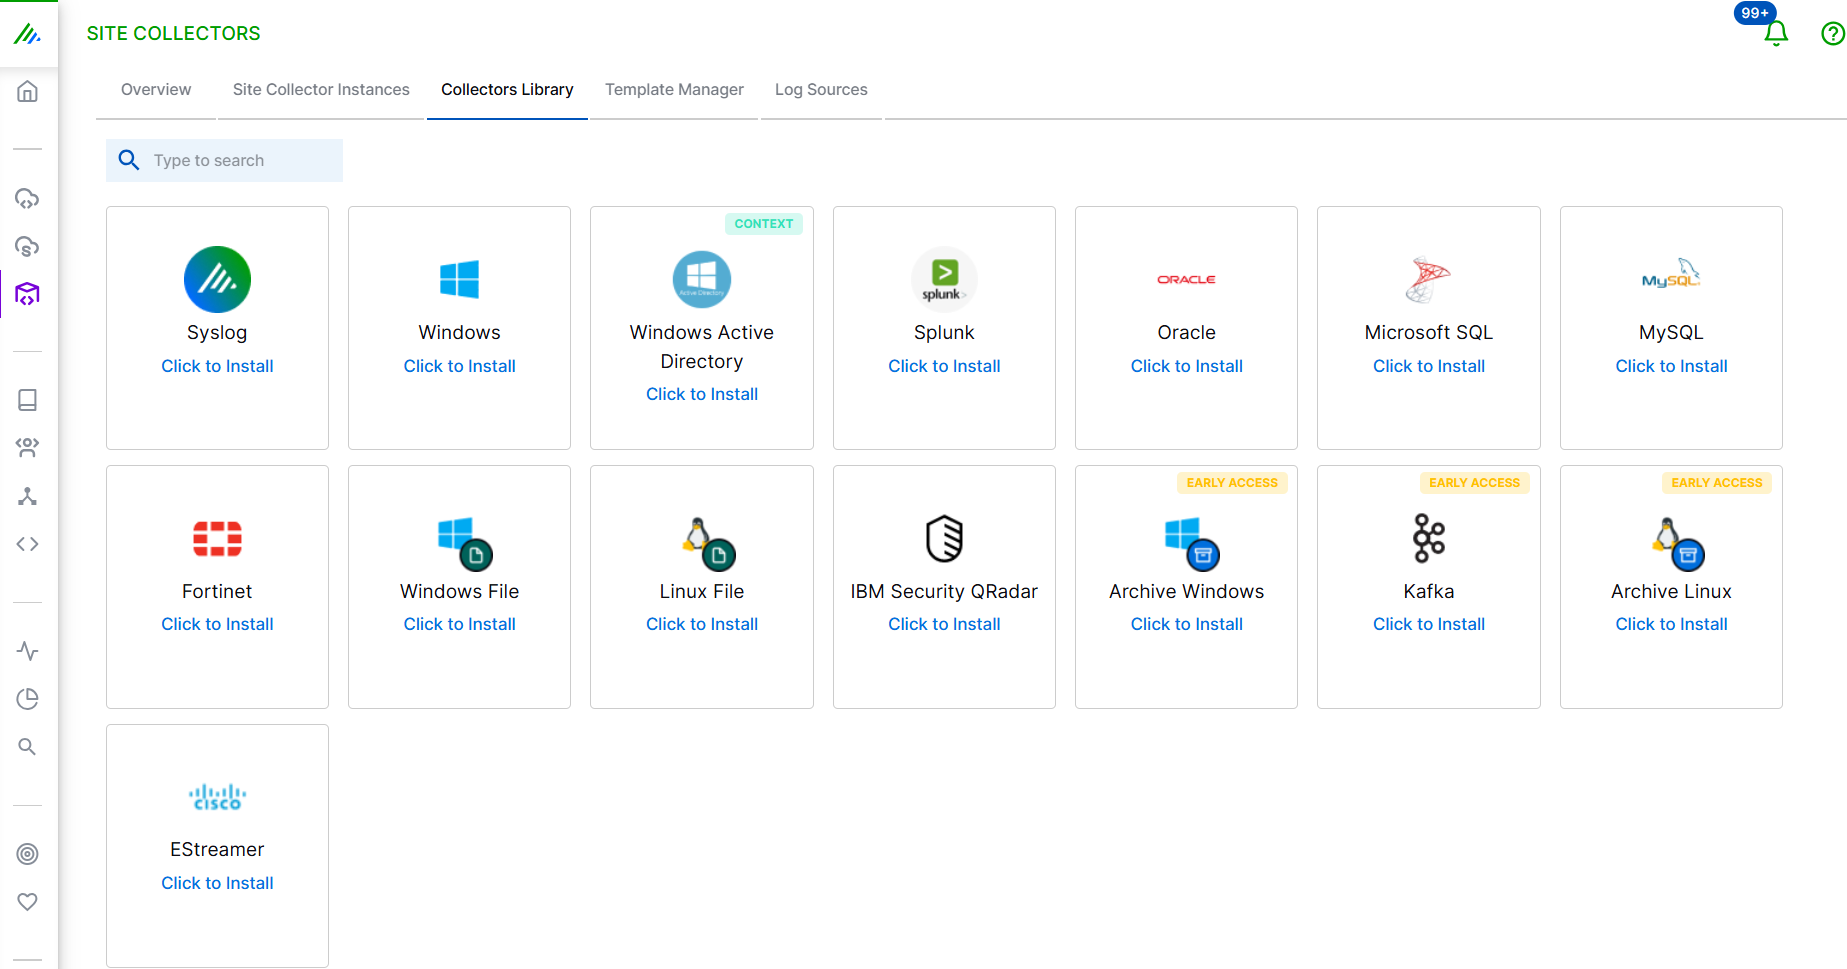Click the IBM Security QRadar shield logo
This screenshot has width=1847, height=969.
(944, 539)
